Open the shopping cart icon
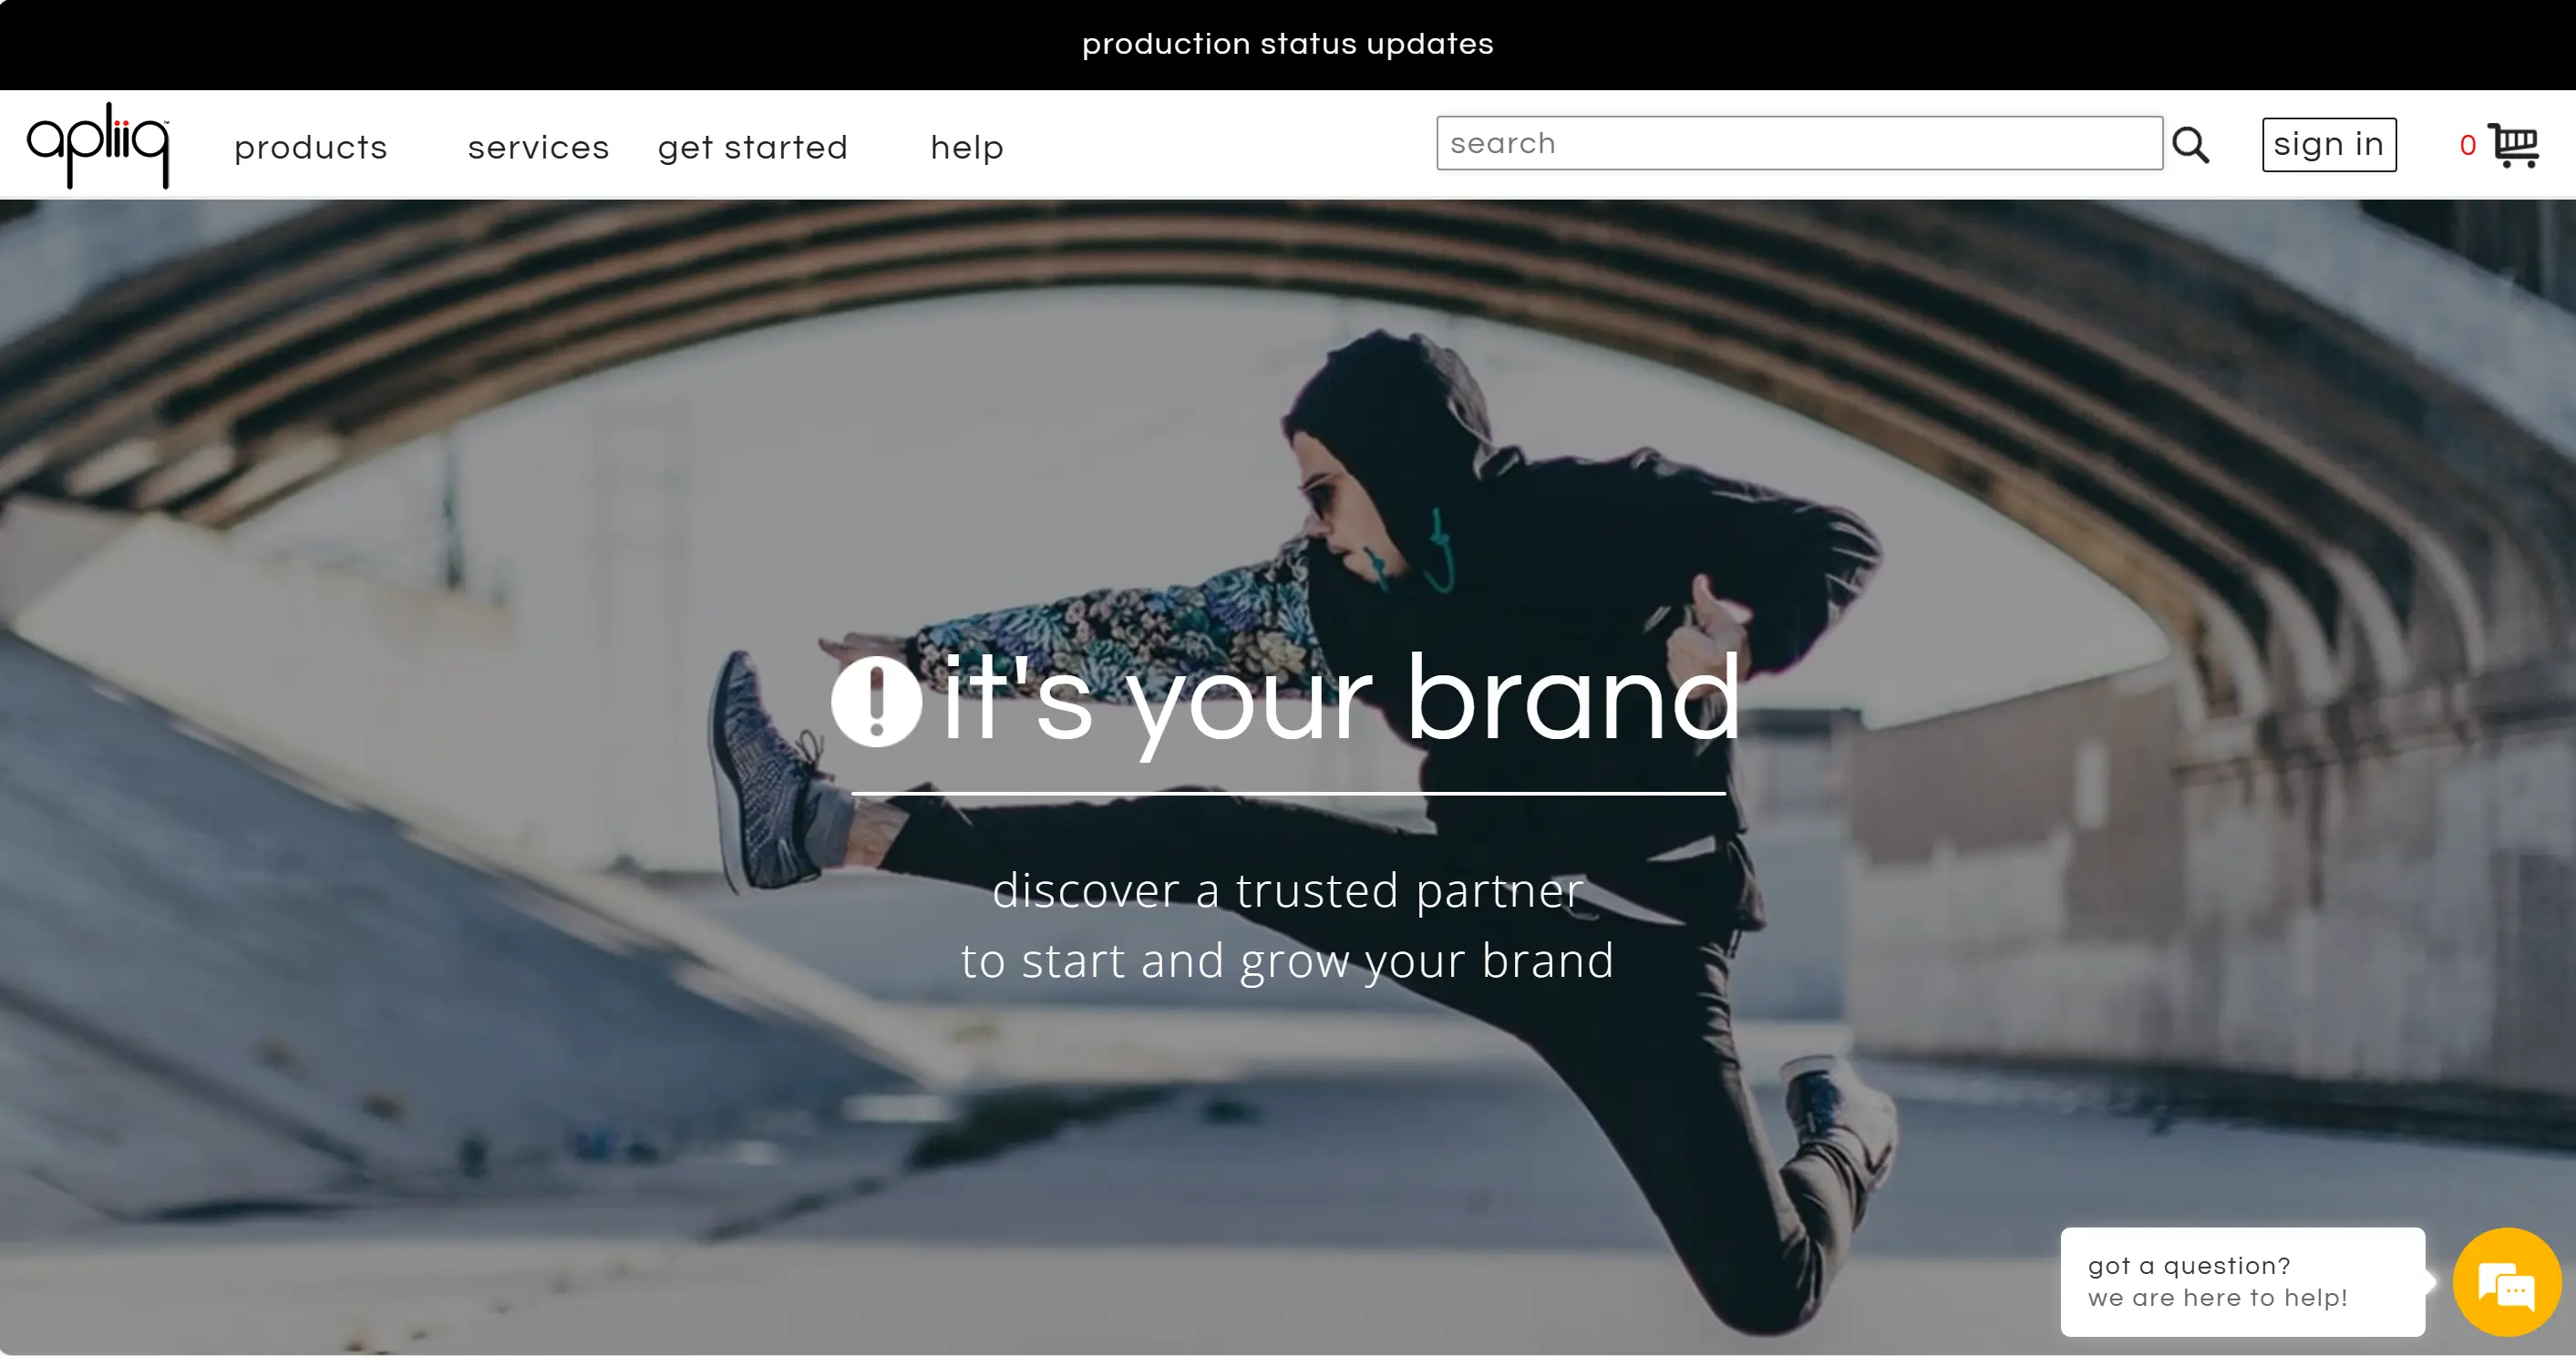Screen dimensions: 2576x1356 click(x=2513, y=146)
